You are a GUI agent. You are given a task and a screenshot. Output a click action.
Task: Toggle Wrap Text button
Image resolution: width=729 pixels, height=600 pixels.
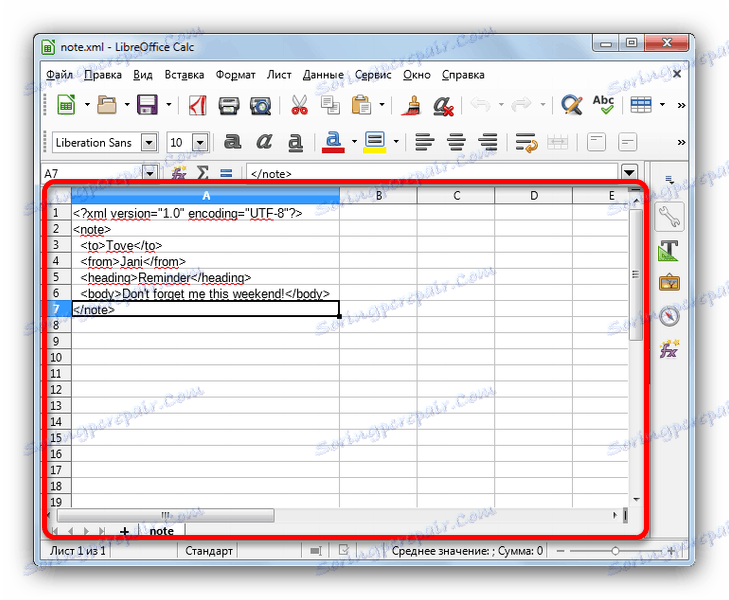(x=526, y=142)
